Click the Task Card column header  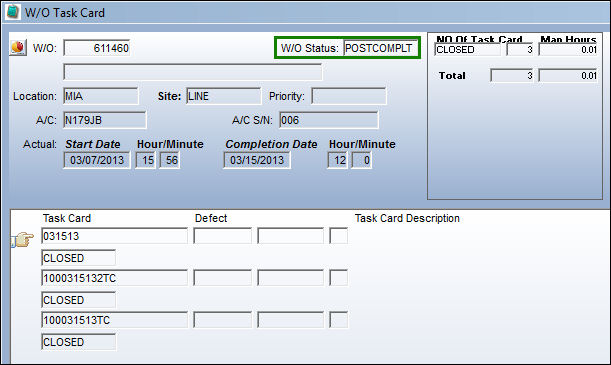click(x=67, y=218)
